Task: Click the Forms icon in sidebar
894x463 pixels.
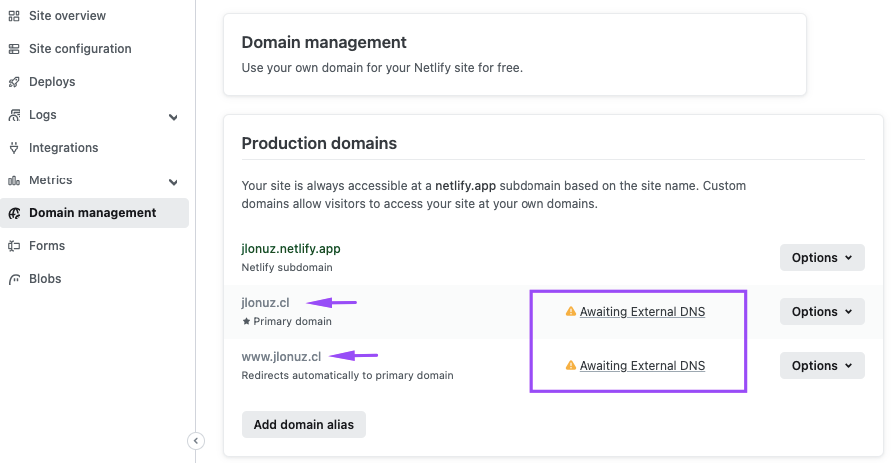Action: click(14, 246)
